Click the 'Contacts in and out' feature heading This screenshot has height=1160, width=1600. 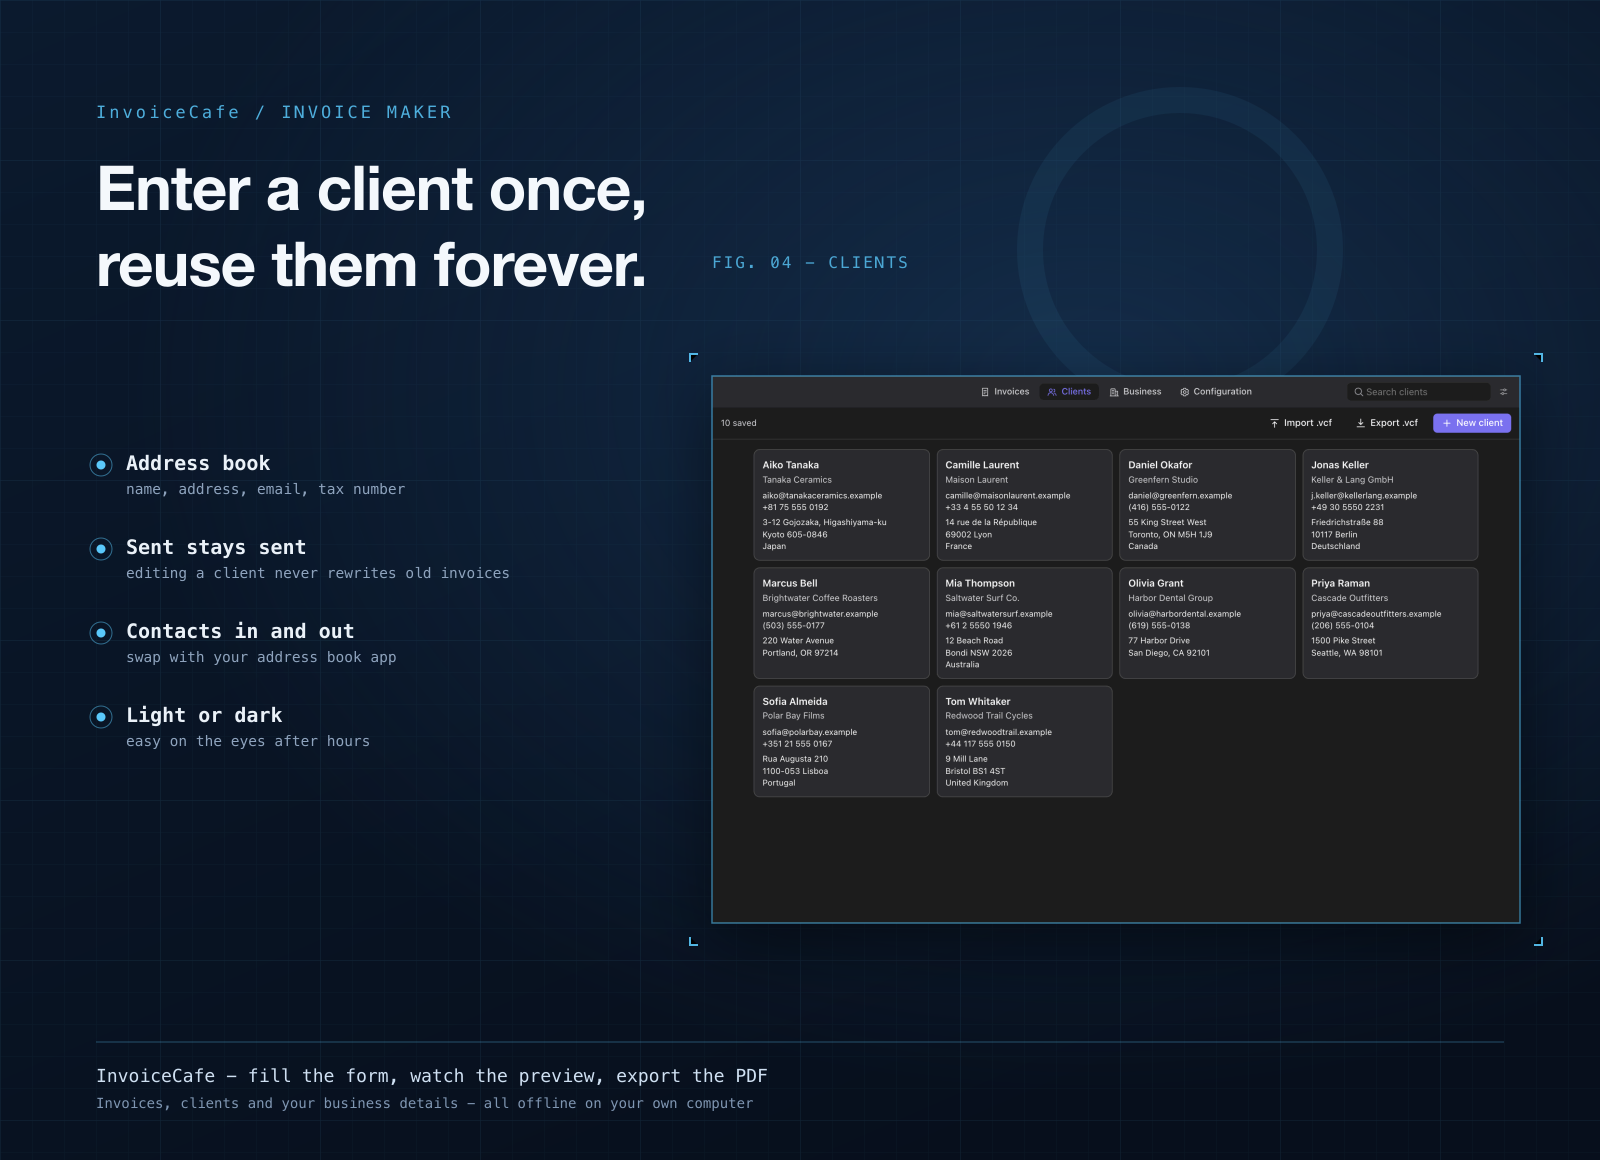click(x=240, y=631)
